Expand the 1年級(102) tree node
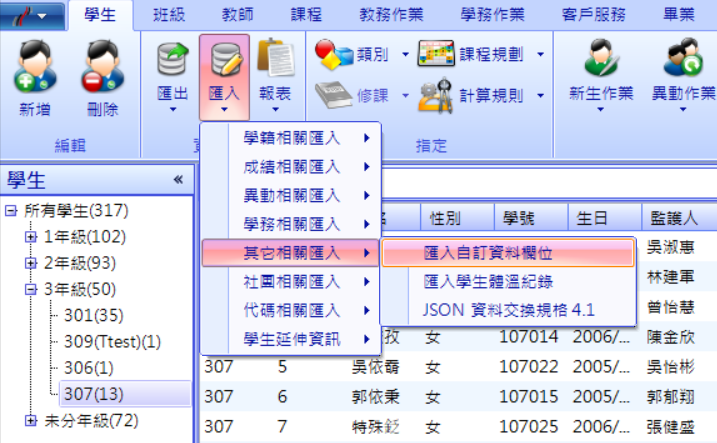 coord(30,237)
